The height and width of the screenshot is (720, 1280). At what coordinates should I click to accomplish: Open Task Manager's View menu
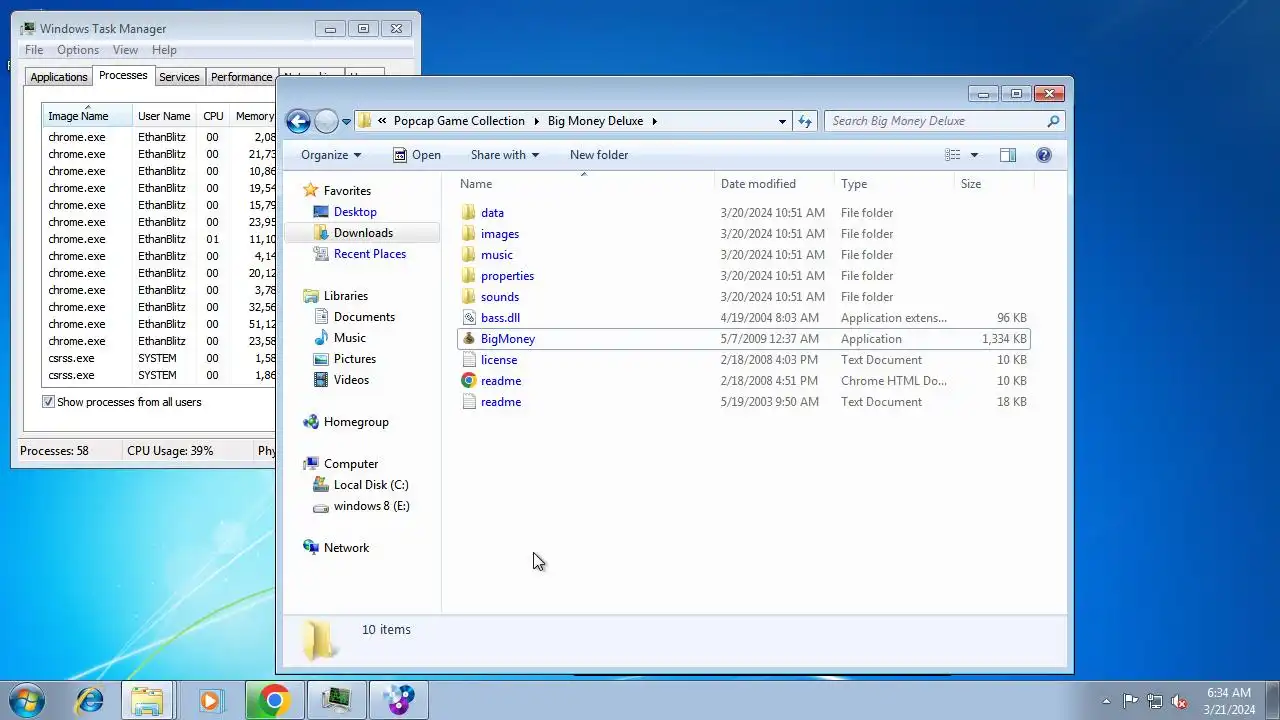125,50
